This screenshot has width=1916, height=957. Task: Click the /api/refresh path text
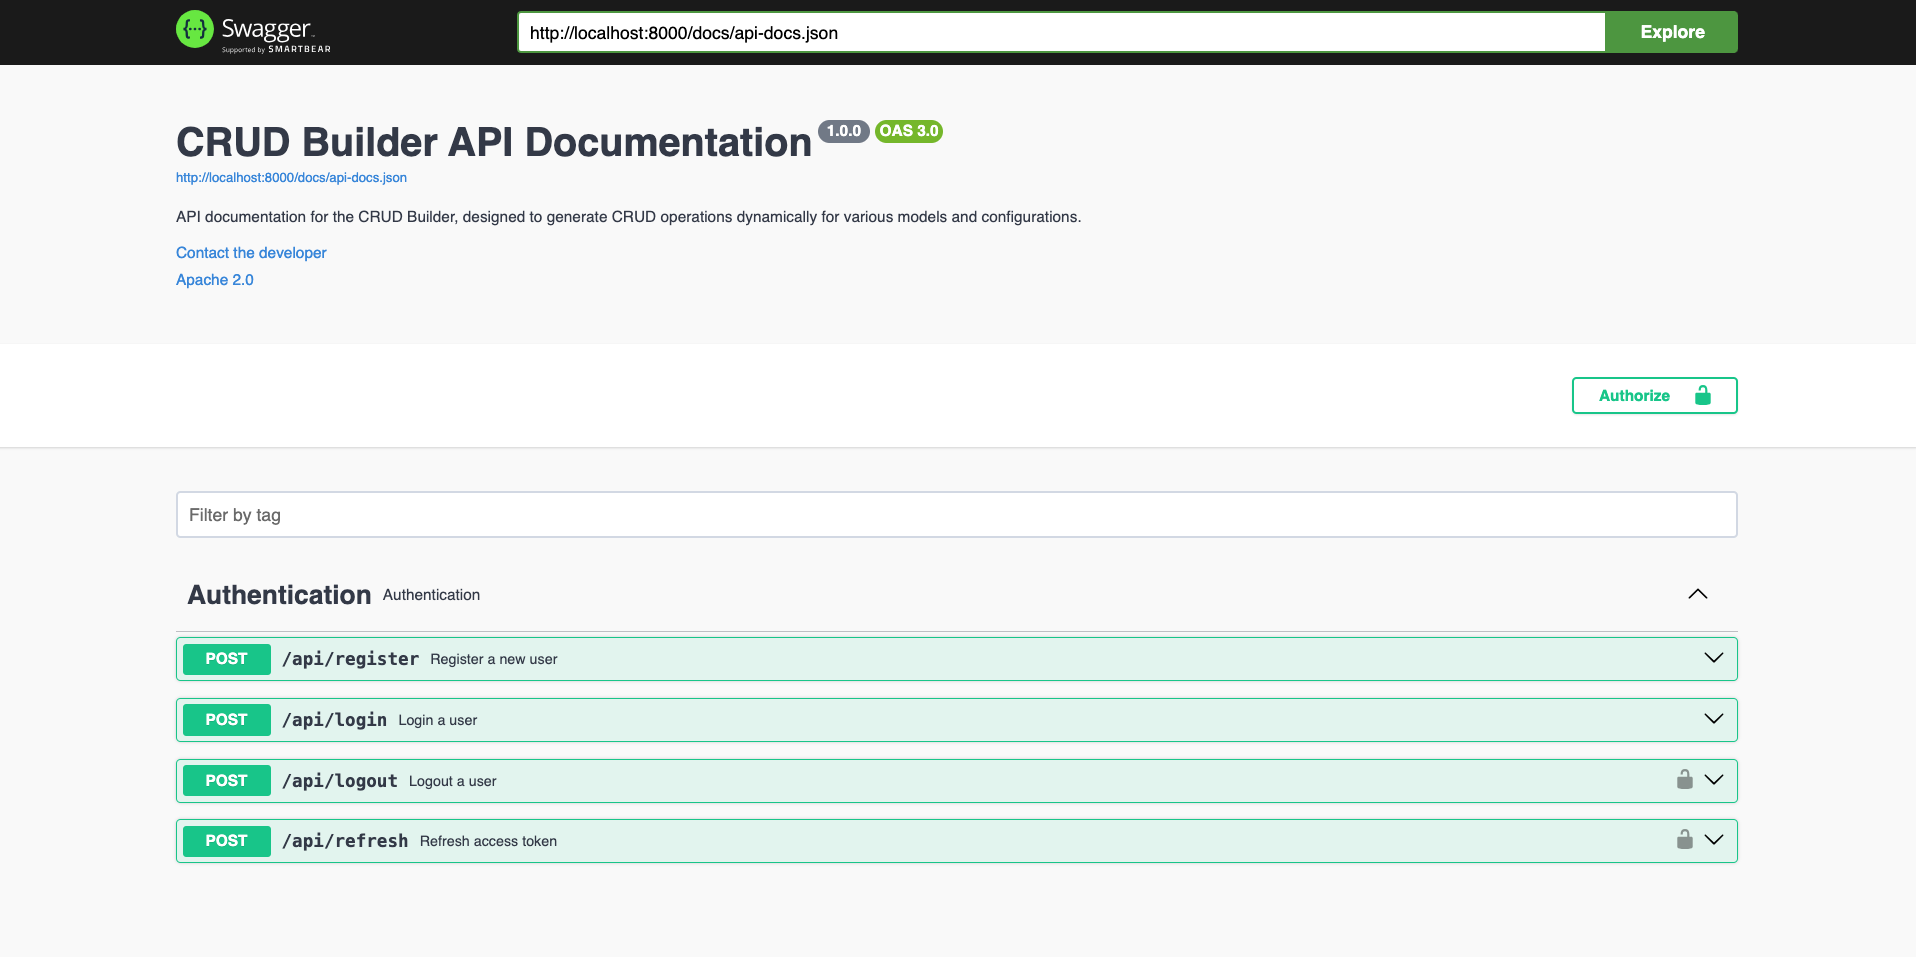[x=345, y=841]
